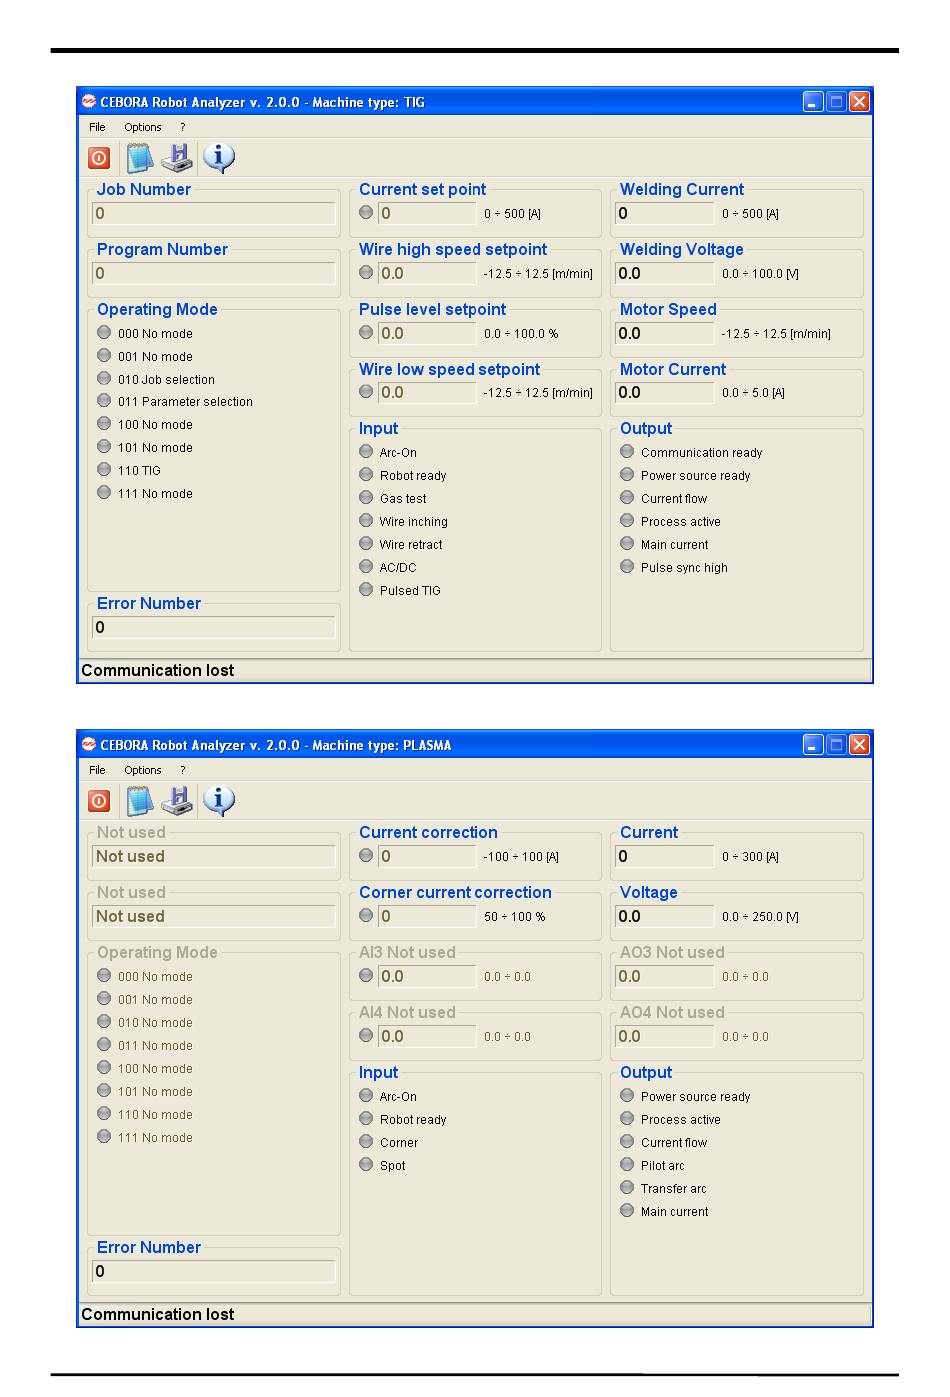Open the info bubble icon in PLASMA window

(218, 800)
